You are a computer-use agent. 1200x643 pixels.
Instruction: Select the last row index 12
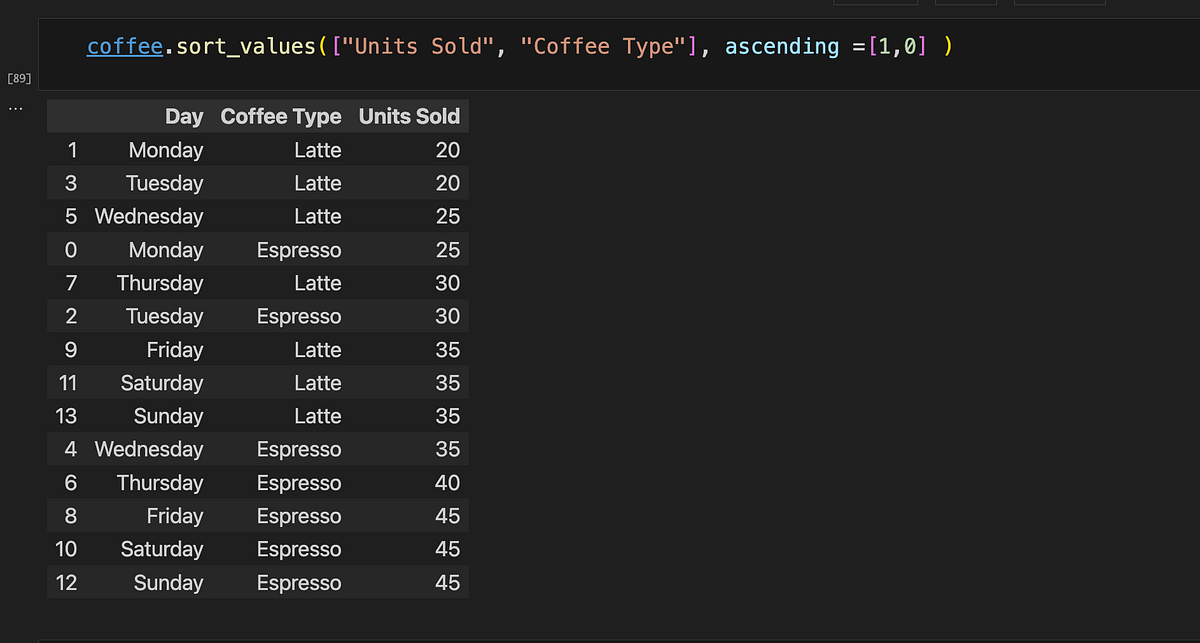[66, 583]
